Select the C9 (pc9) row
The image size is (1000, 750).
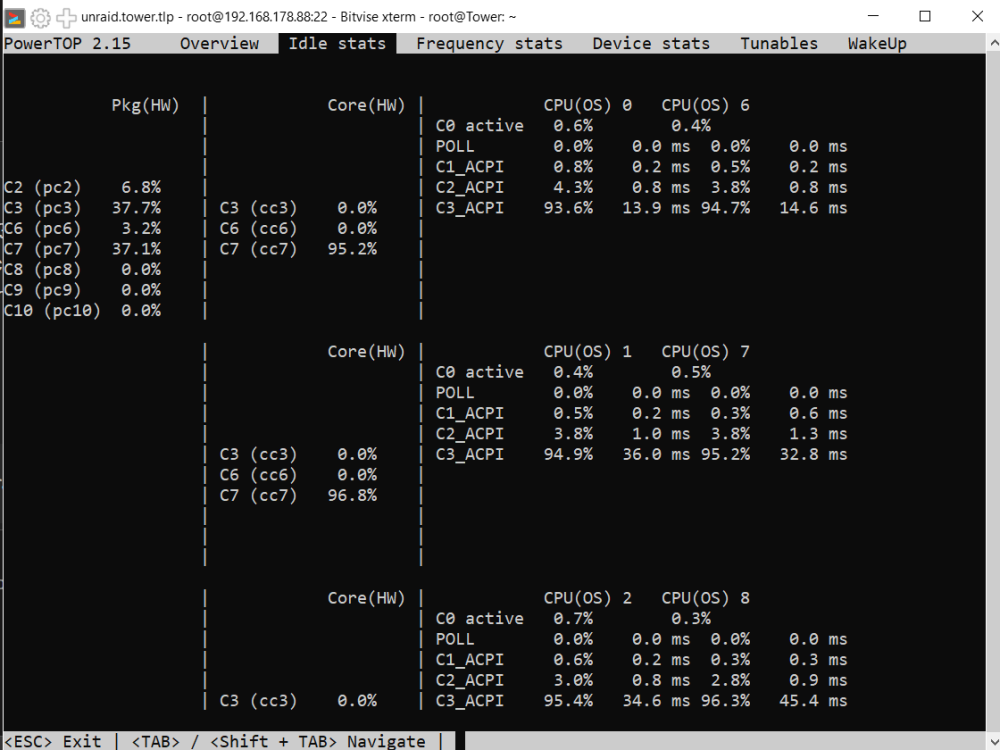tap(82, 290)
